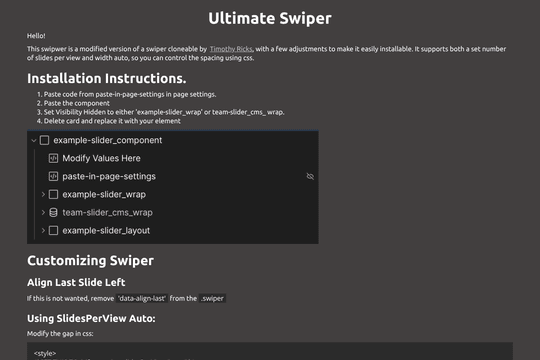
Task: Select the example-slider_wrap label
Action: [x=104, y=194]
